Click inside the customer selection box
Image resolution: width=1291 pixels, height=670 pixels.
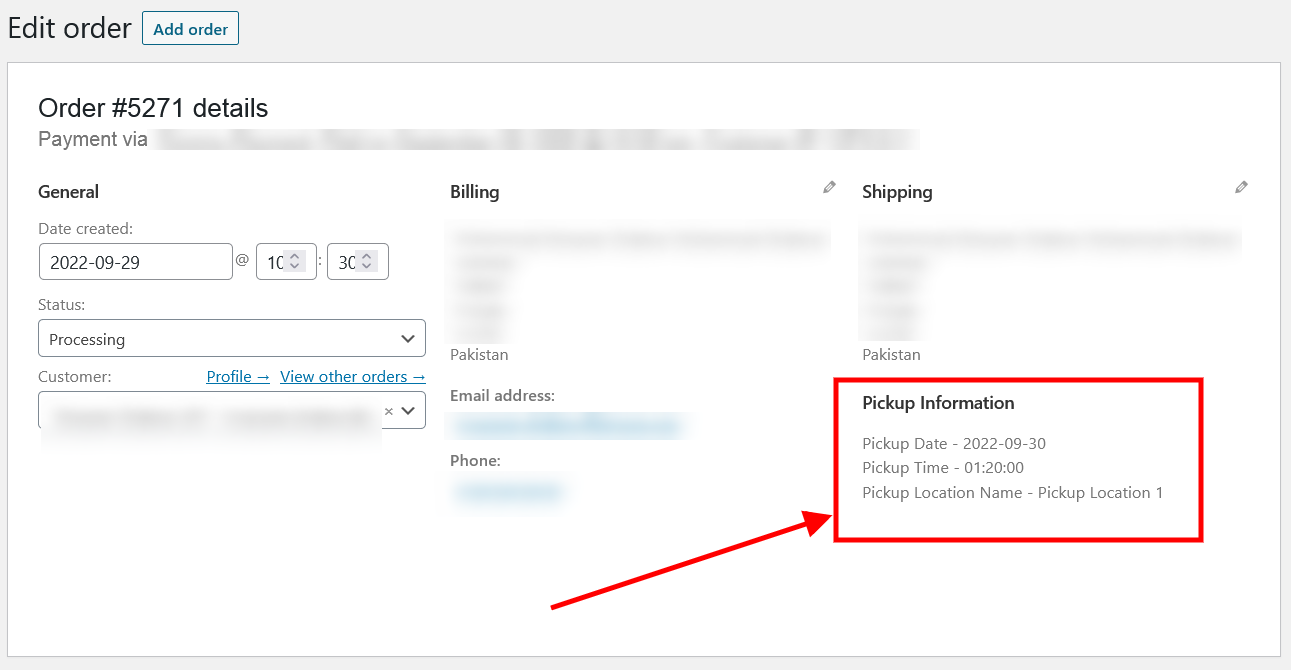[x=200, y=410]
